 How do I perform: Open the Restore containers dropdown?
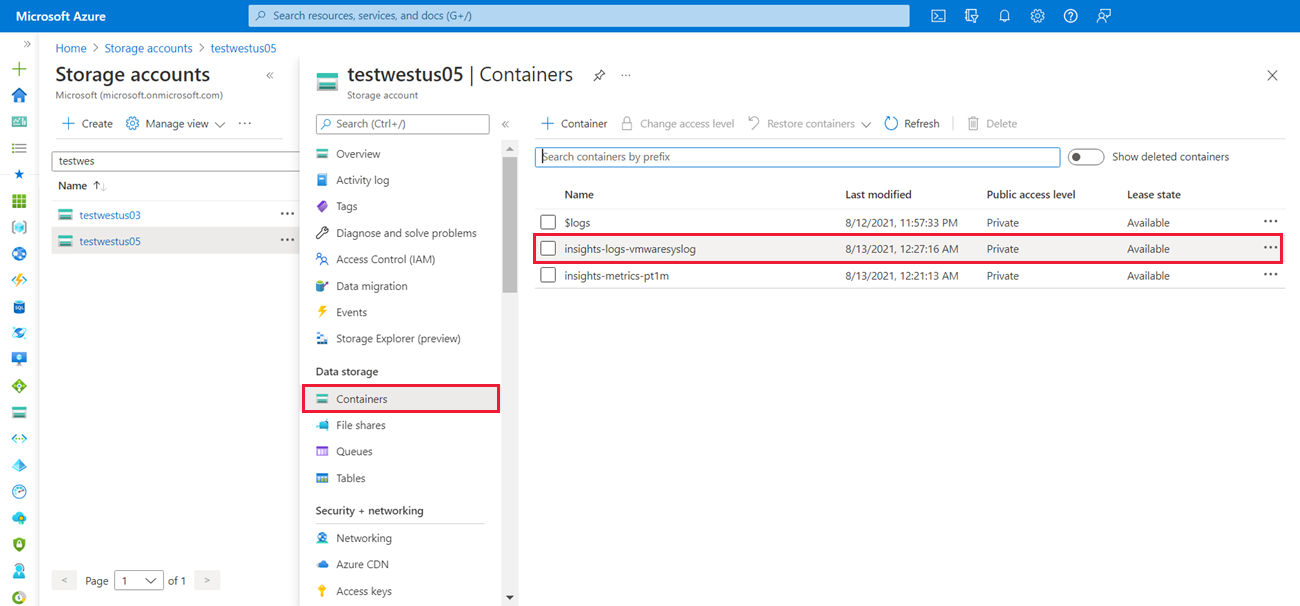pyautogui.click(x=809, y=124)
